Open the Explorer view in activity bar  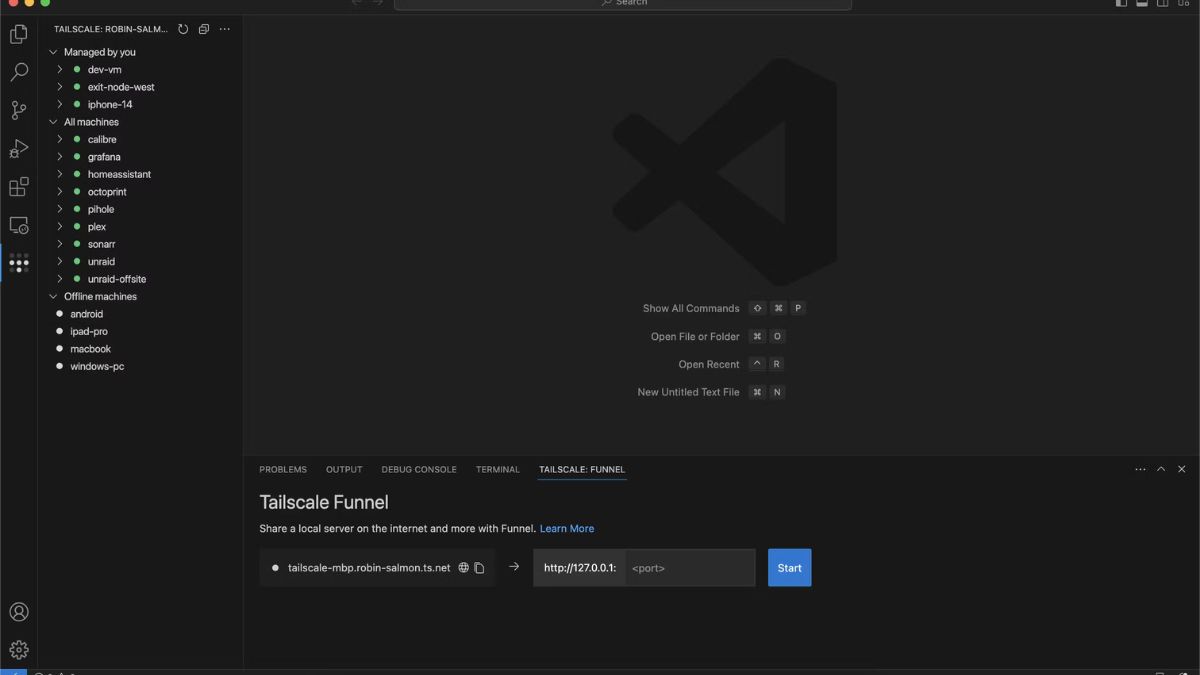click(18, 34)
